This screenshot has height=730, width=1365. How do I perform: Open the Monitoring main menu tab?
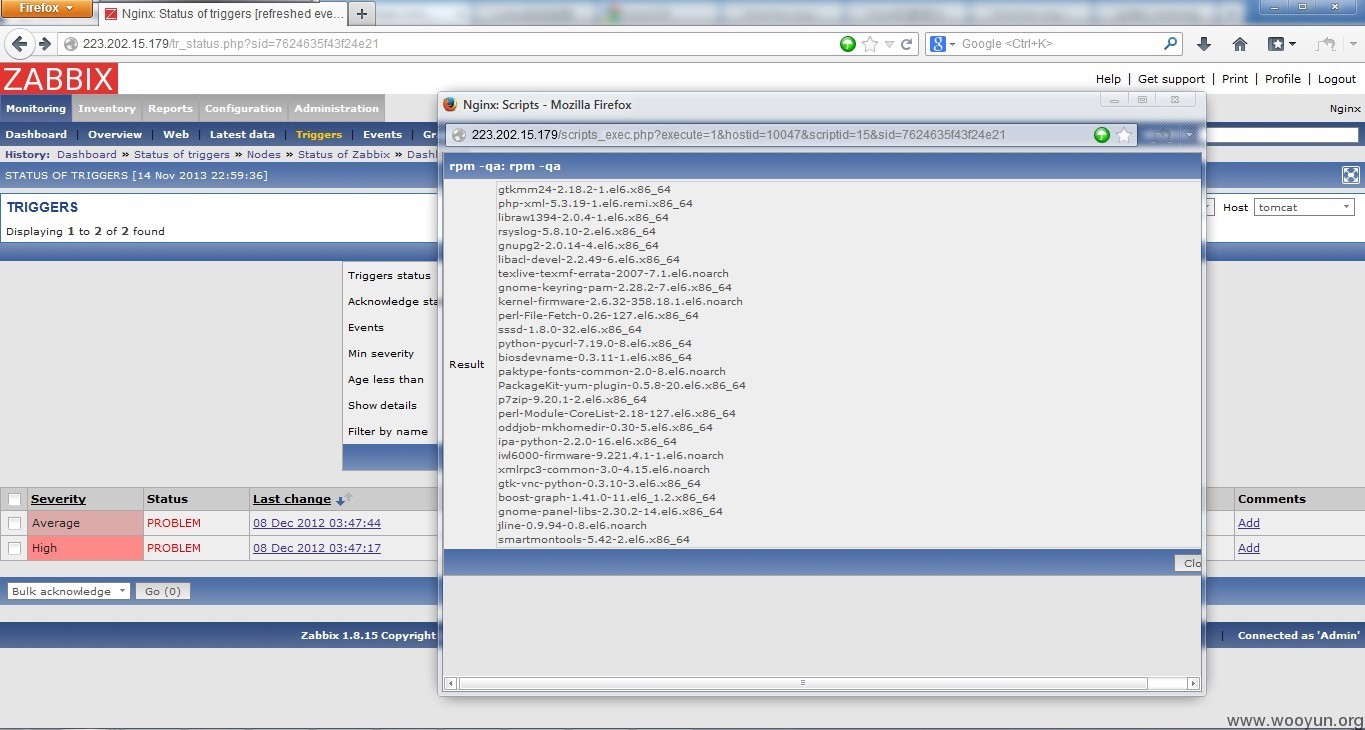click(x=36, y=109)
